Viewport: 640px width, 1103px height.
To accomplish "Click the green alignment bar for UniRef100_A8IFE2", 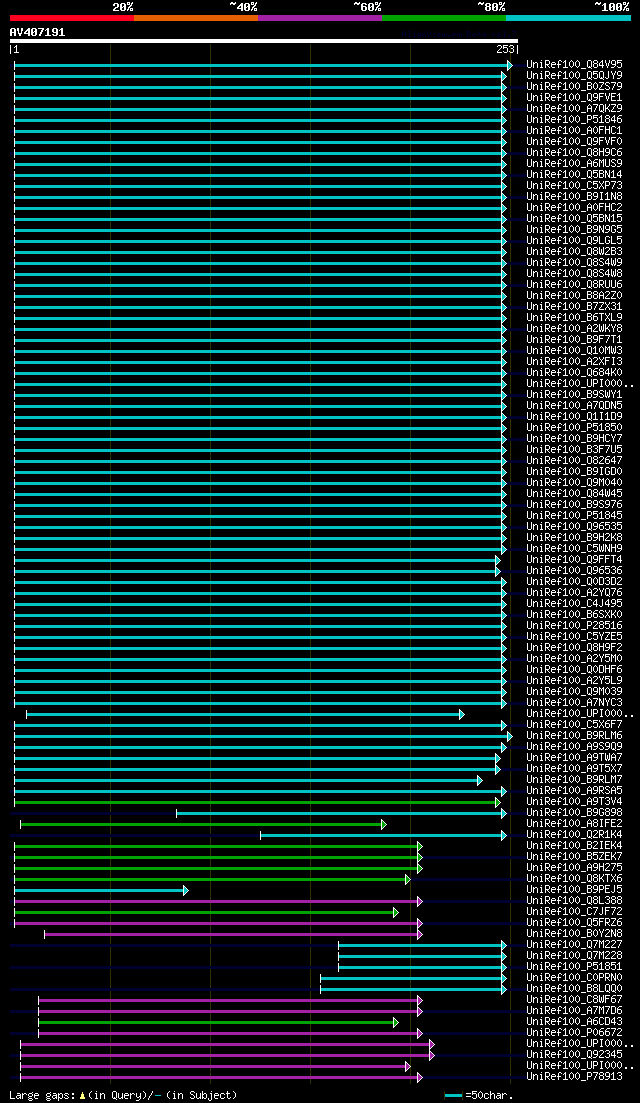I will (203, 824).
